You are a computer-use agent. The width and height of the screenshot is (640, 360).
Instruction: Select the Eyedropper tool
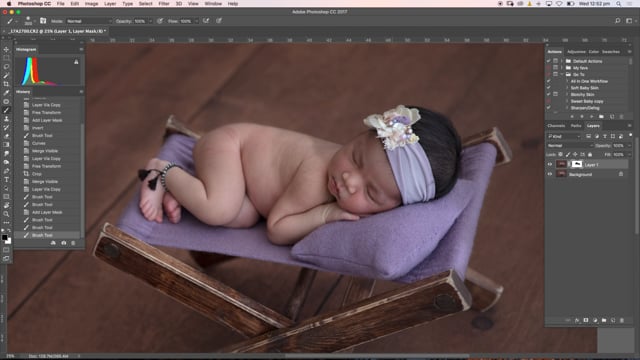[x=6, y=93]
